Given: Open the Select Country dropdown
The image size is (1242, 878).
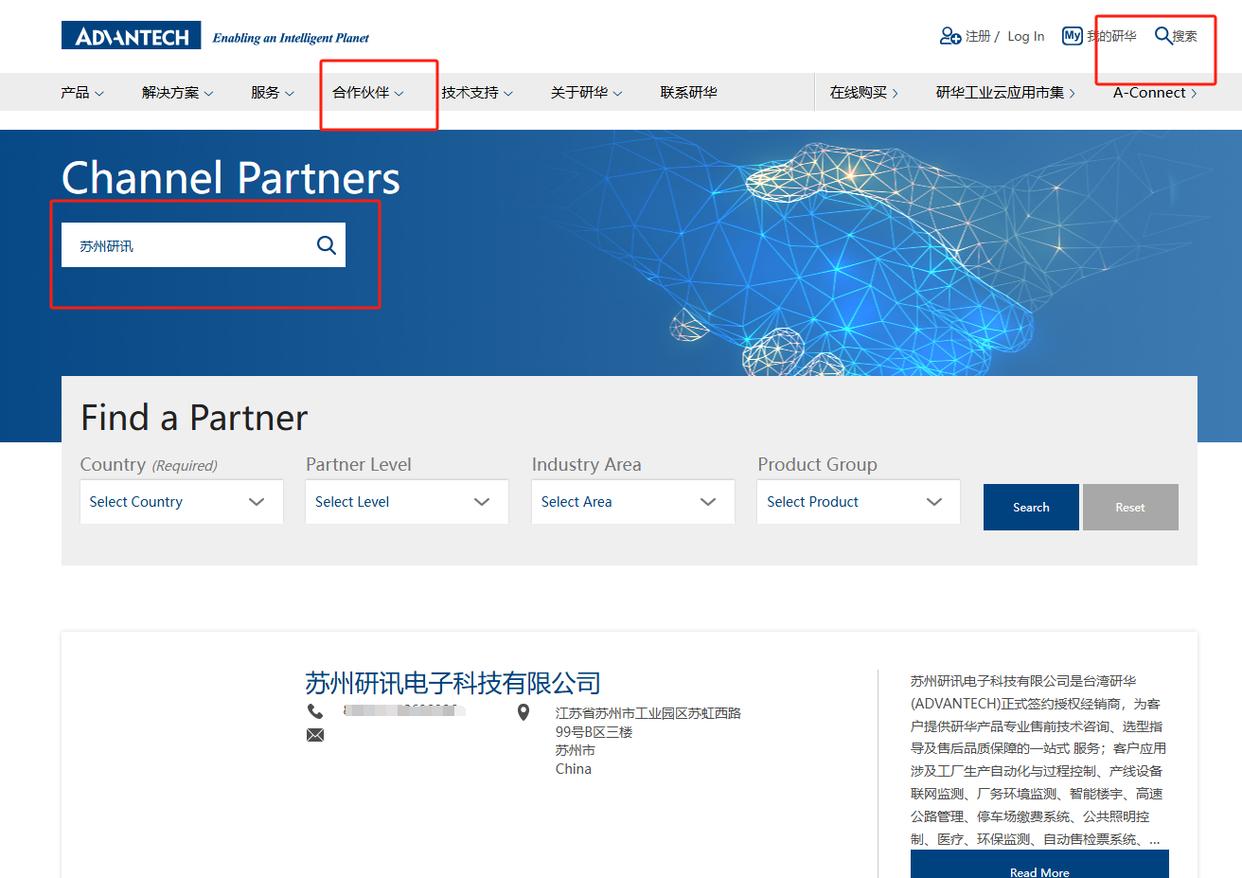Looking at the screenshot, I should 181,502.
